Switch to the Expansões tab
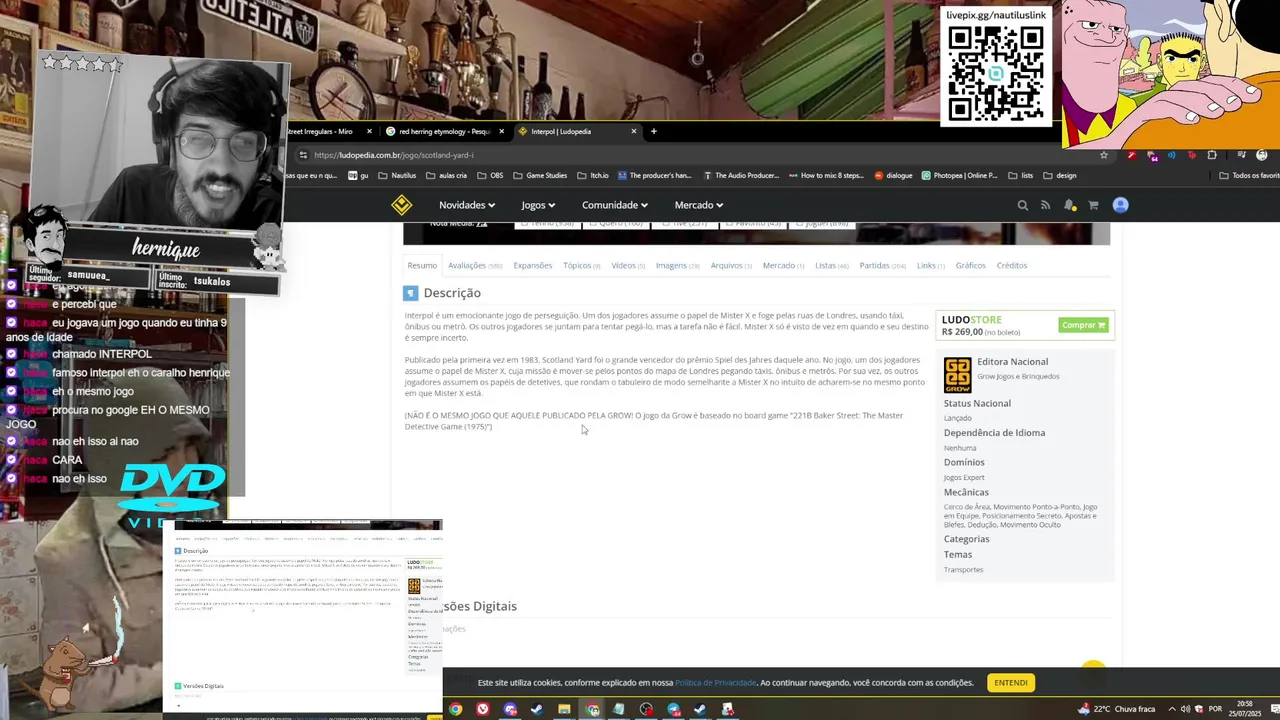Viewport: 1280px width, 720px height. click(533, 265)
